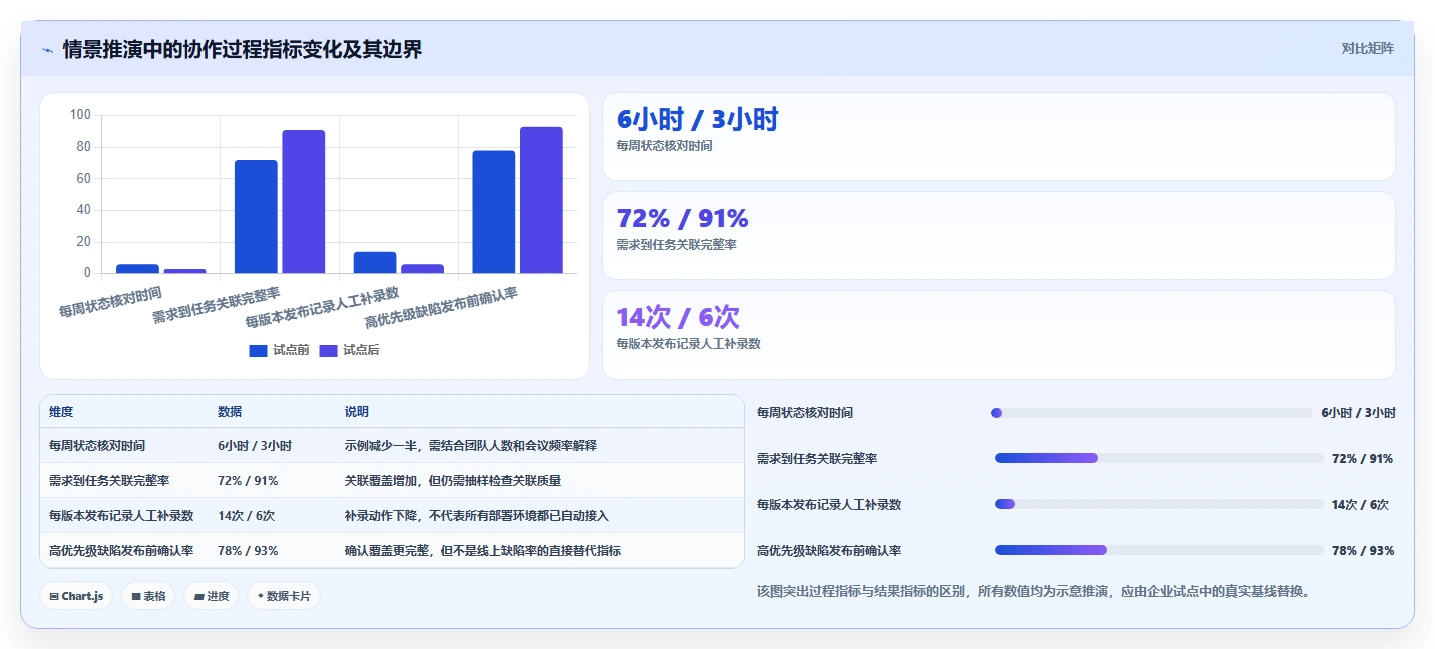The image size is (1435, 649).
Task: Toggle the 试点前 legend entry
Action: [279, 350]
